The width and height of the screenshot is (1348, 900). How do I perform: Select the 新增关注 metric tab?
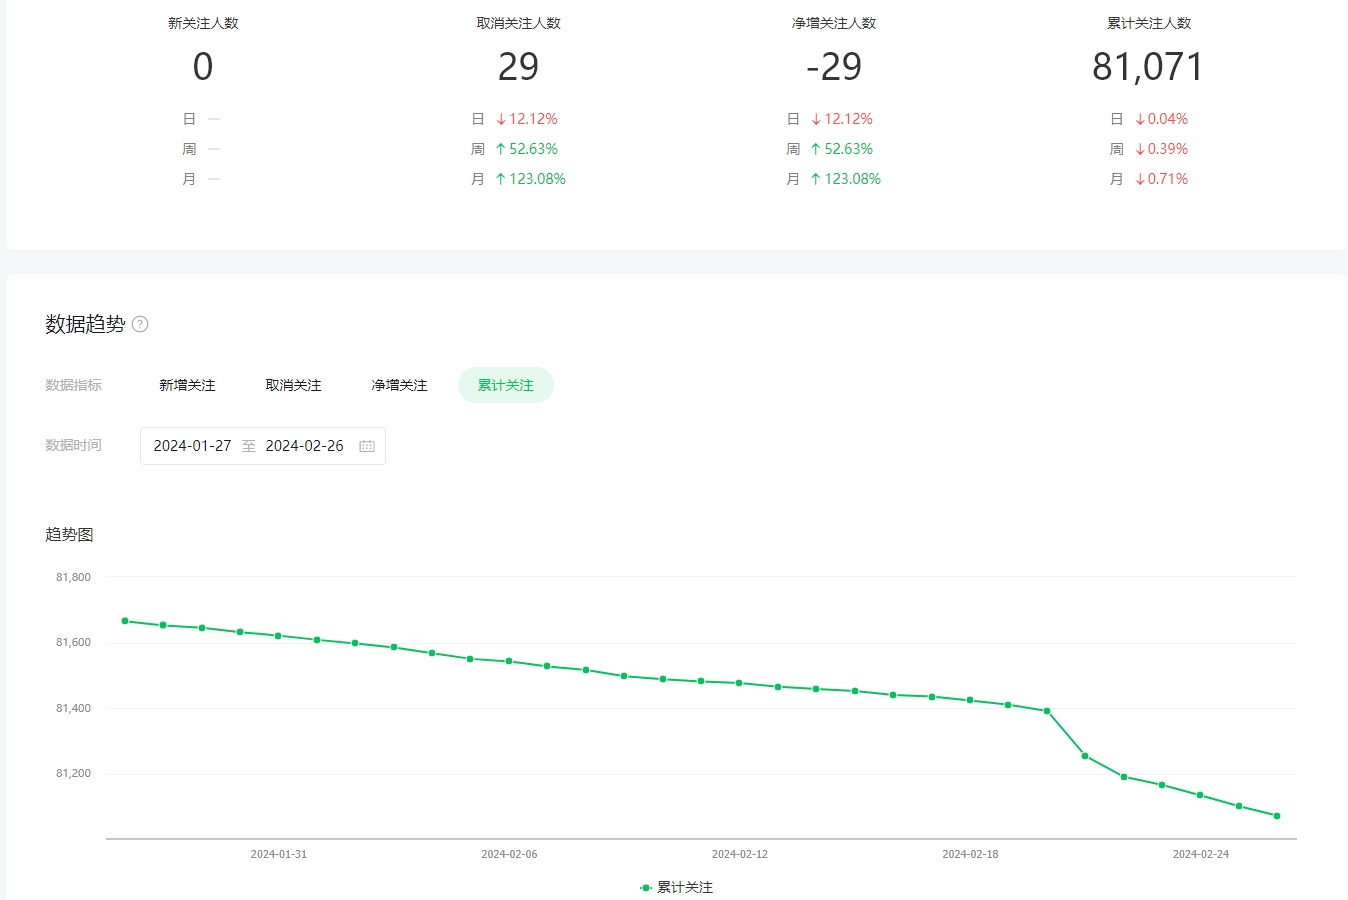tap(187, 385)
